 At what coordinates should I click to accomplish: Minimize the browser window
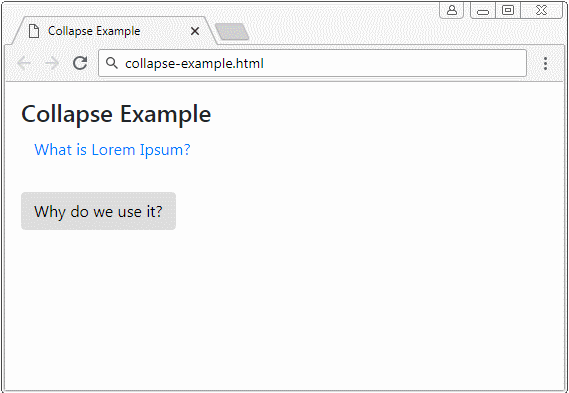pyautogui.click(x=483, y=11)
